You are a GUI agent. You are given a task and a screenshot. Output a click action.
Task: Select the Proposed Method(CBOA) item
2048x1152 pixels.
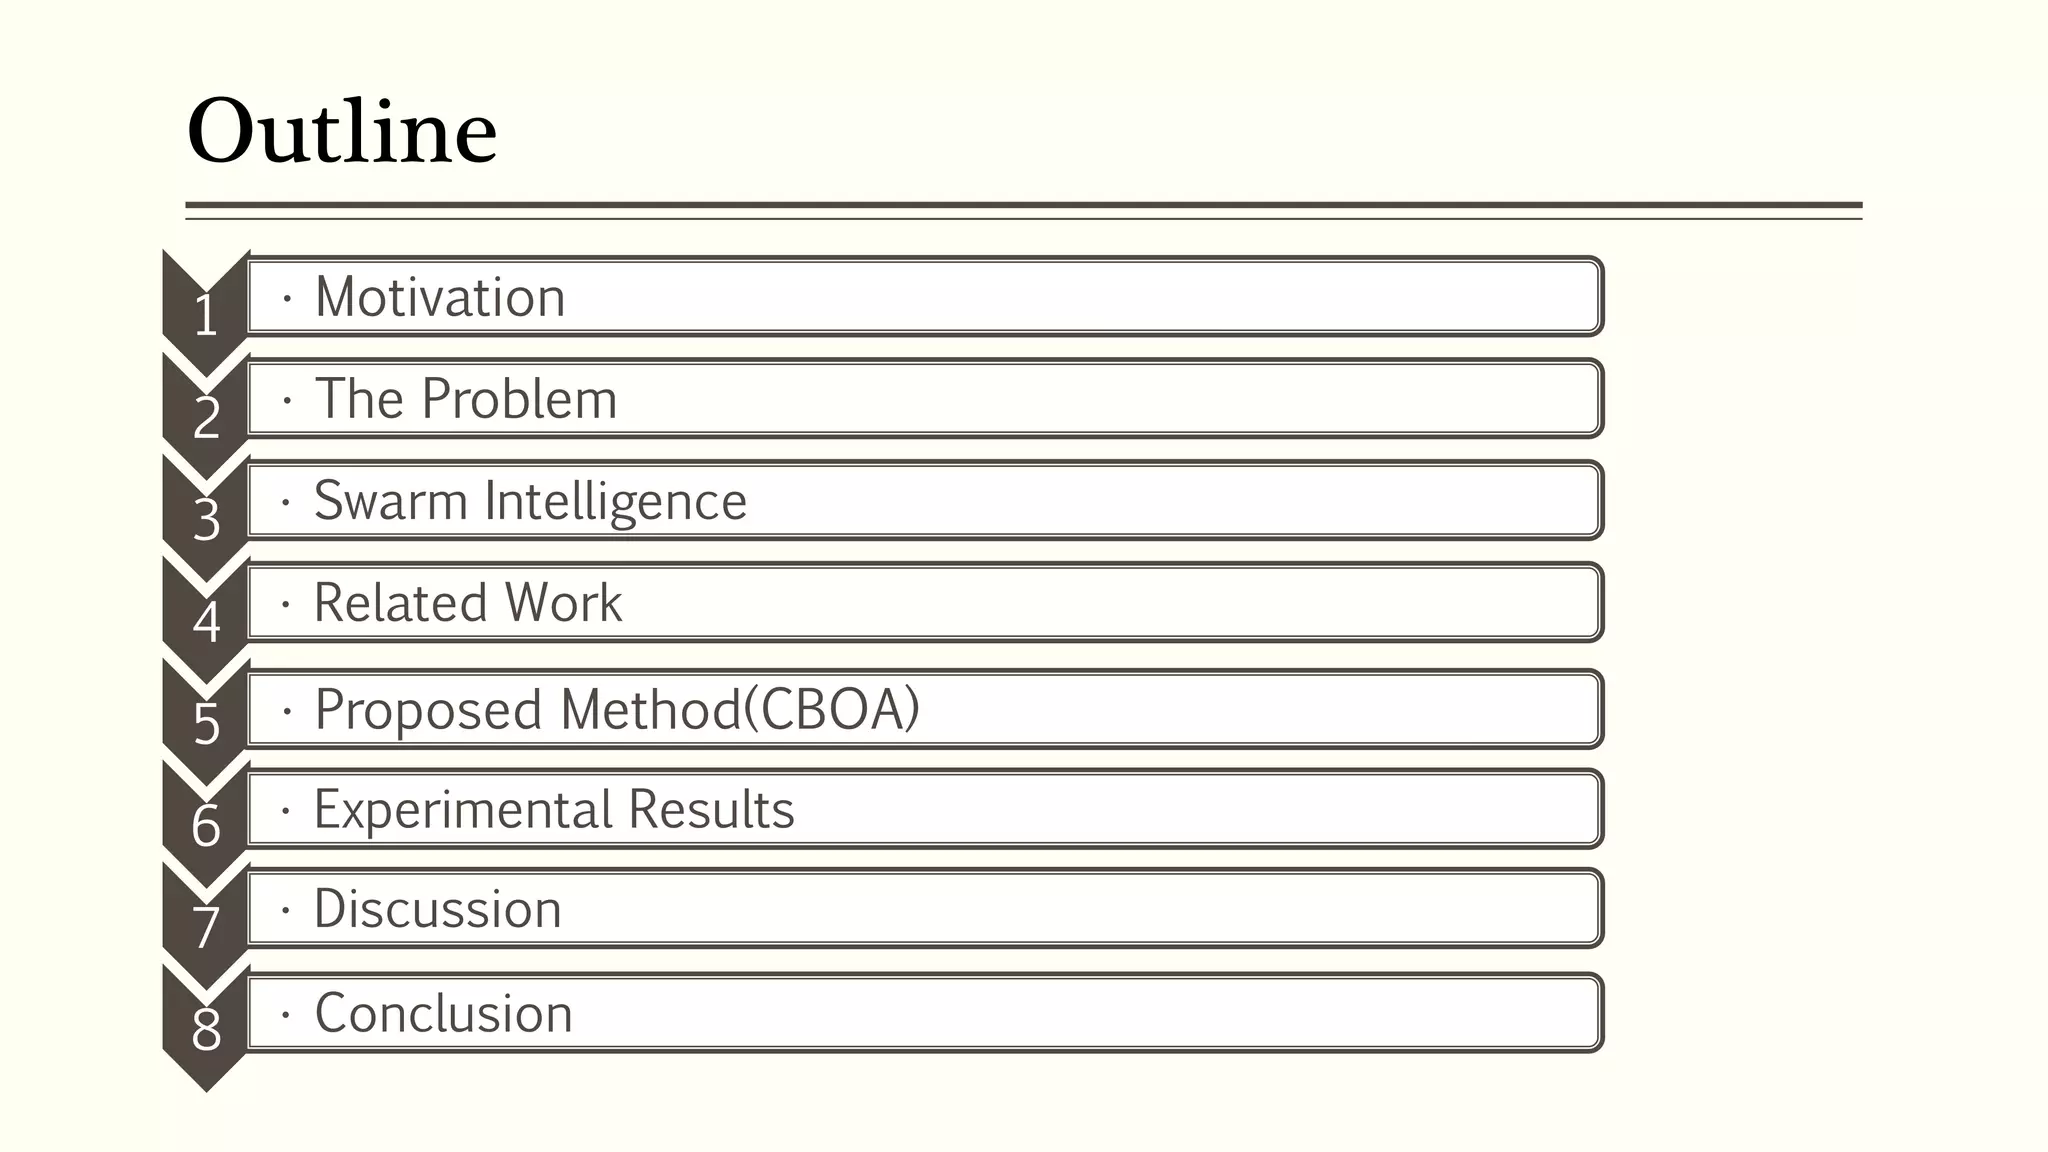pos(925,709)
